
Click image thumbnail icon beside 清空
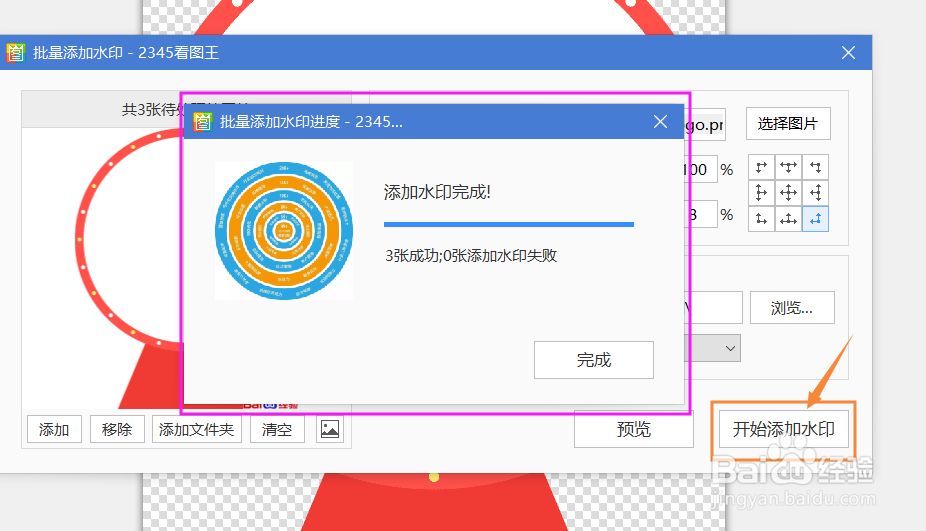point(330,429)
